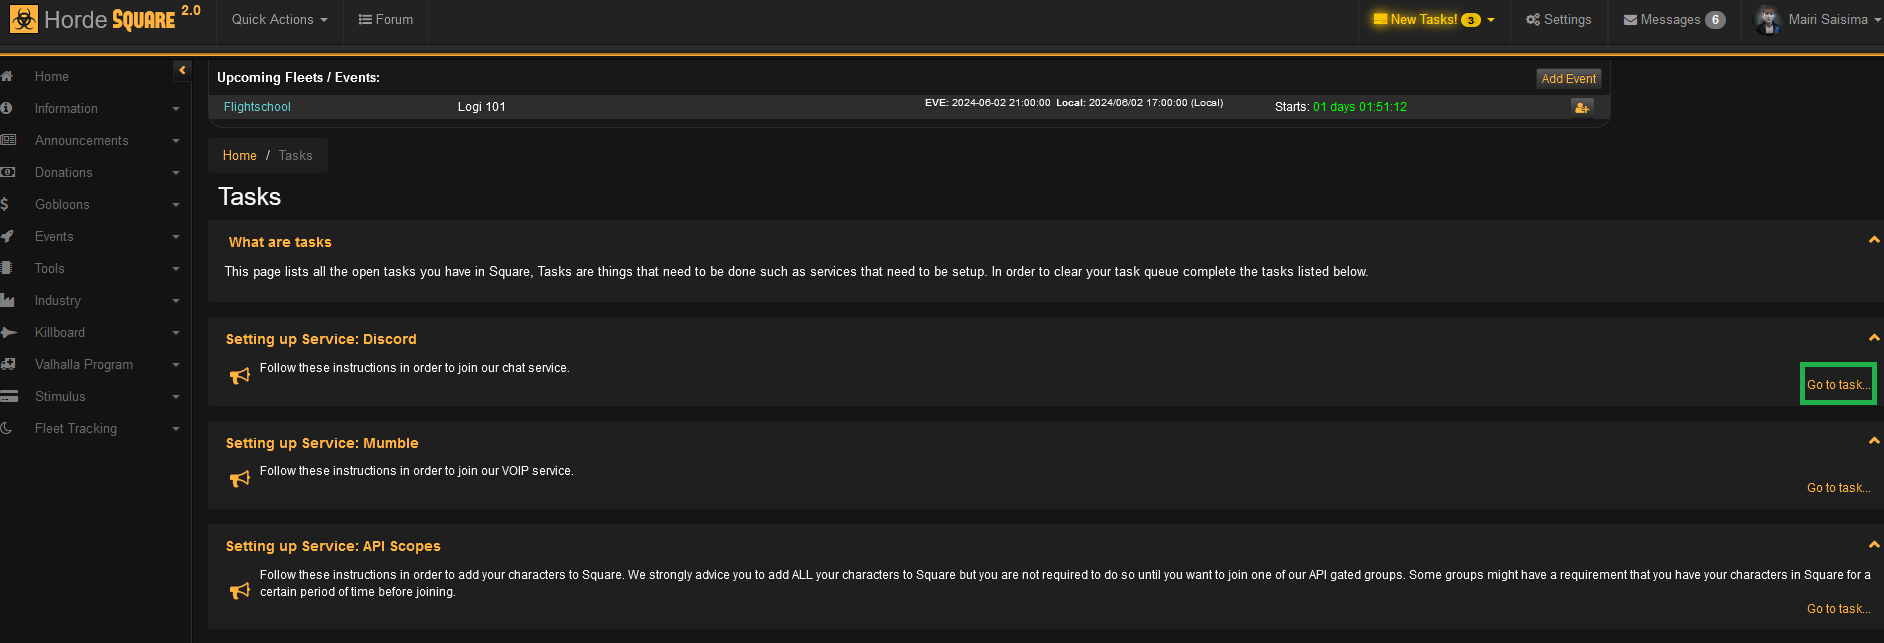Follow the Go to task link for Discord
The image size is (1884, 643).
click(1838, 385)
